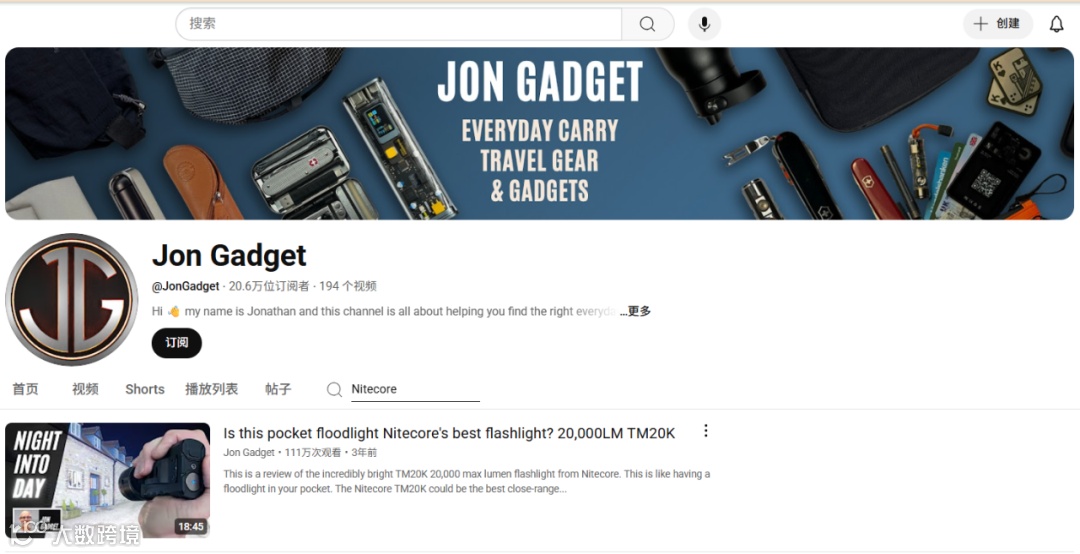
Task: Expand channel description with ...更多
Action: (635, 311)
